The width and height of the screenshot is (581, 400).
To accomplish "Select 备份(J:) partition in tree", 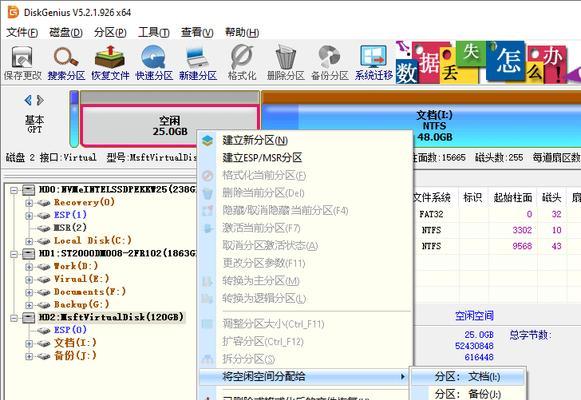I will coord(75,355).
